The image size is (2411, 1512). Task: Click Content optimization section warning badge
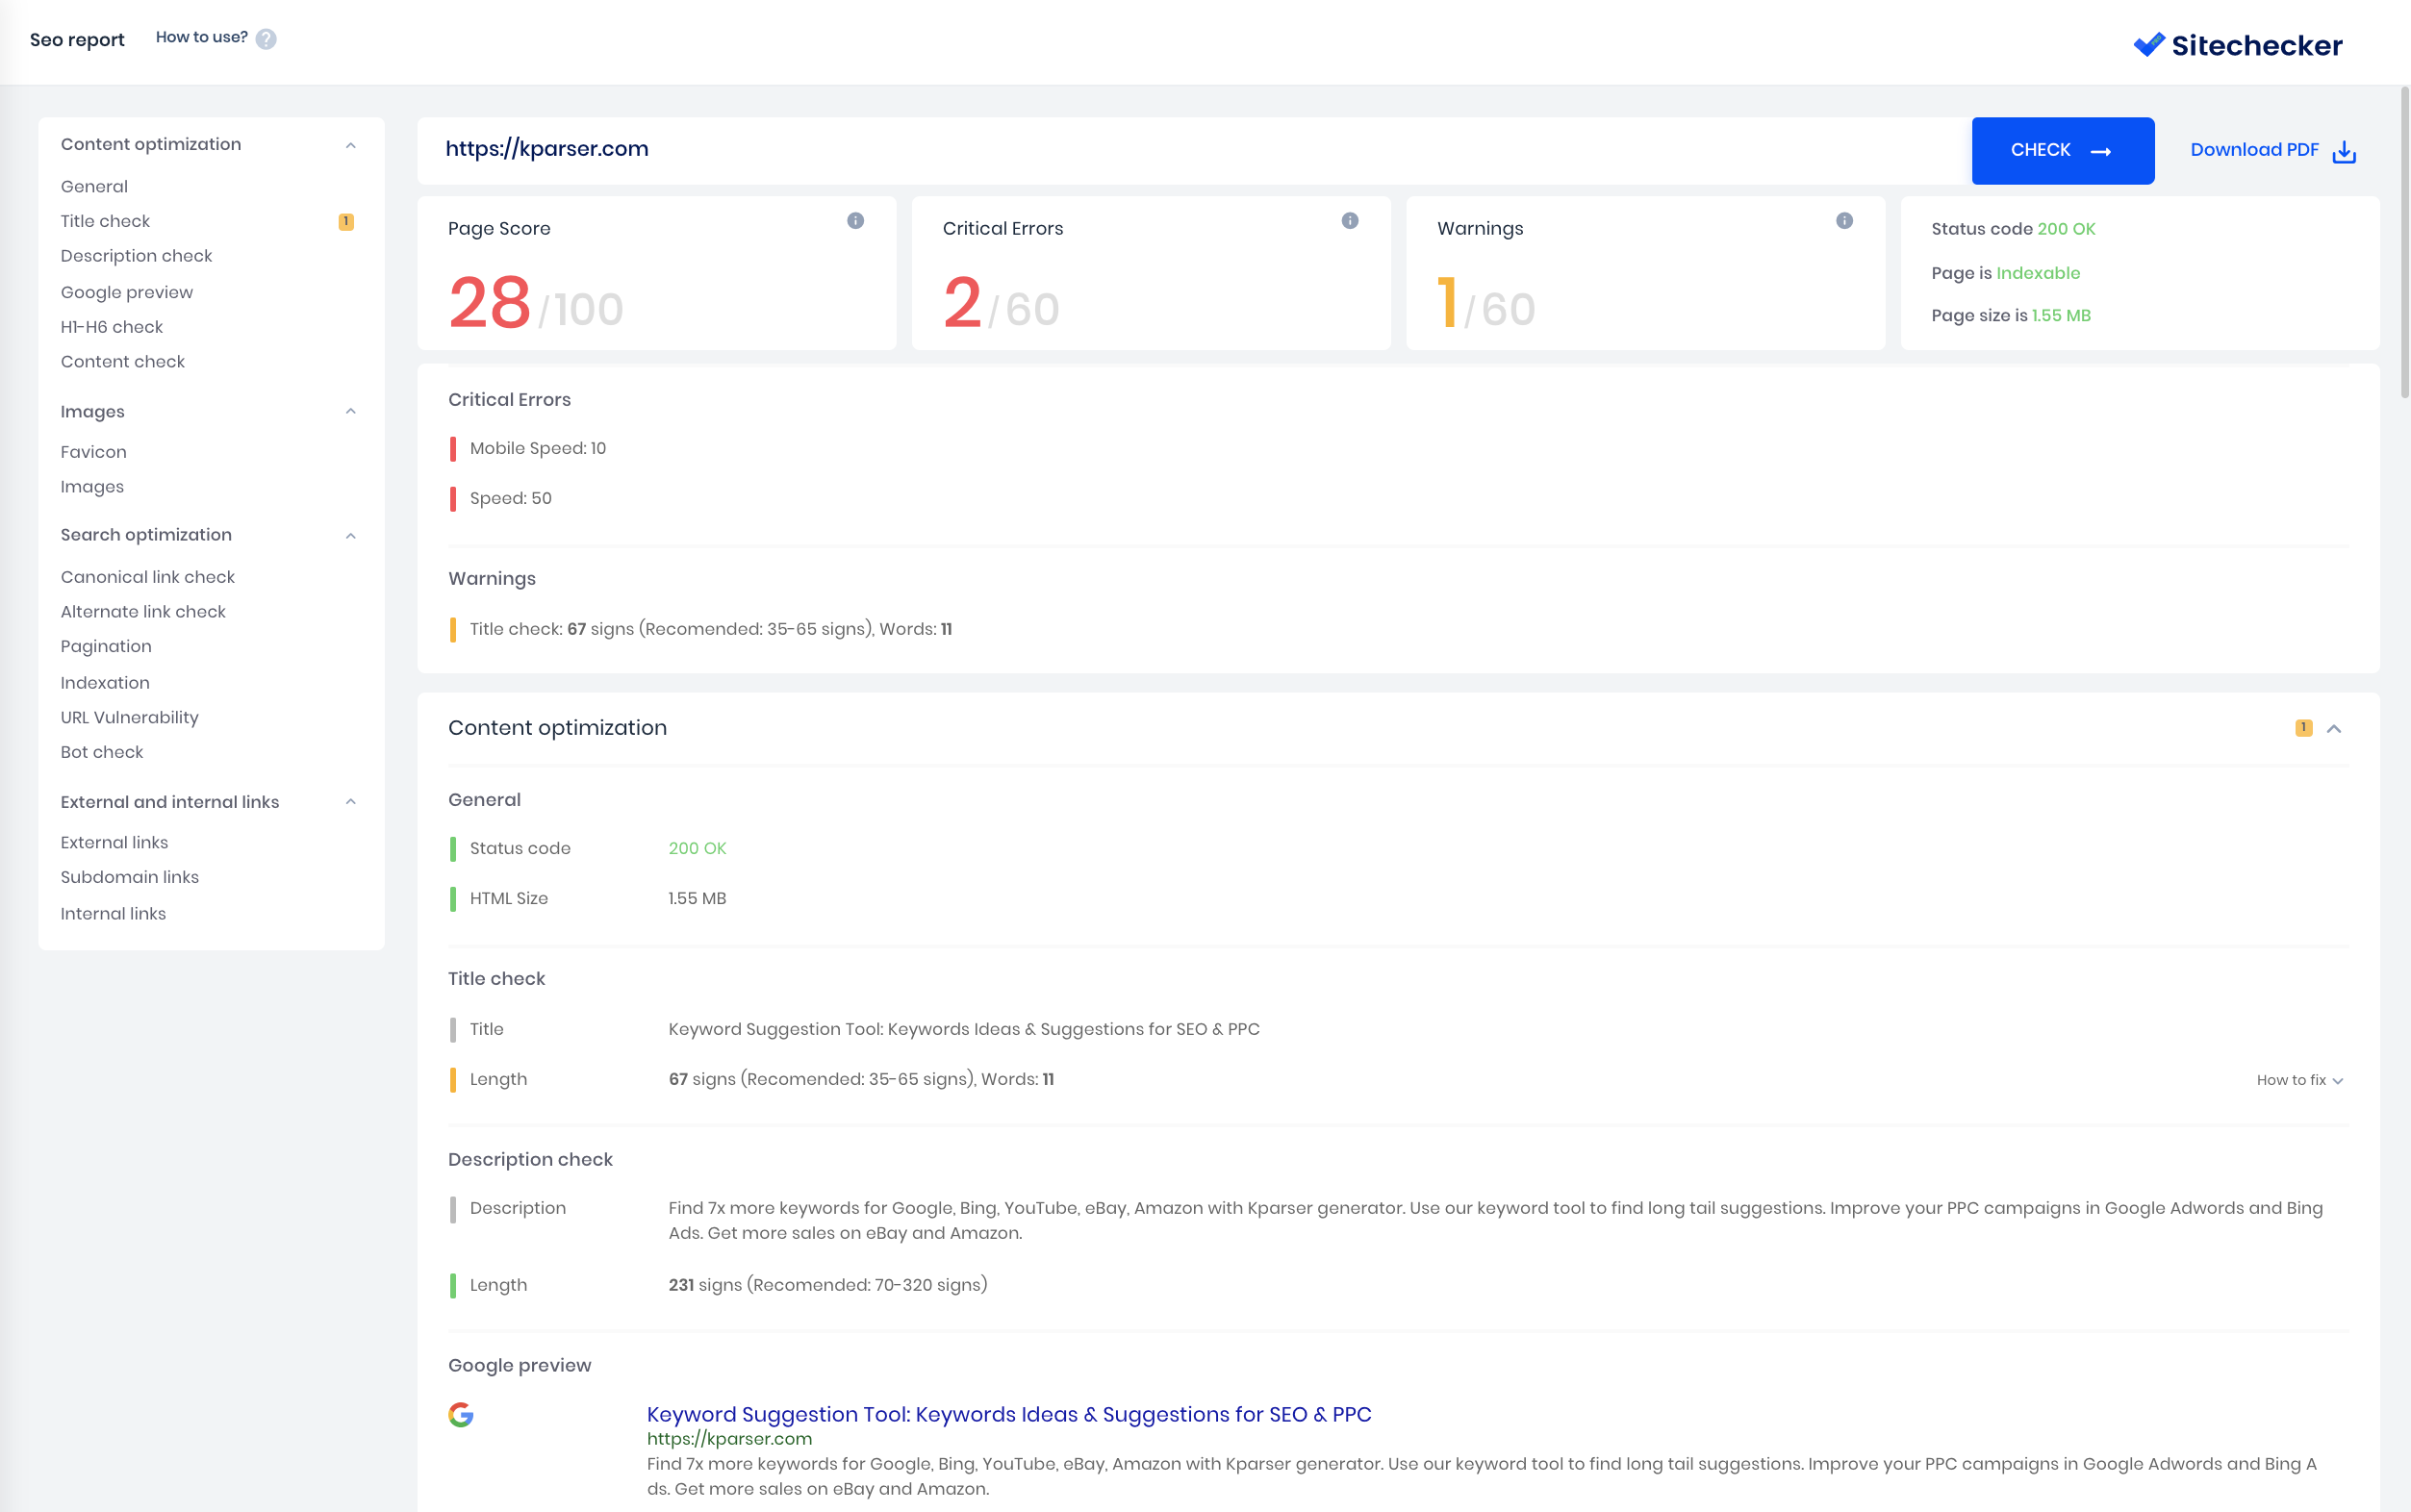click(x=2303, y=728)
